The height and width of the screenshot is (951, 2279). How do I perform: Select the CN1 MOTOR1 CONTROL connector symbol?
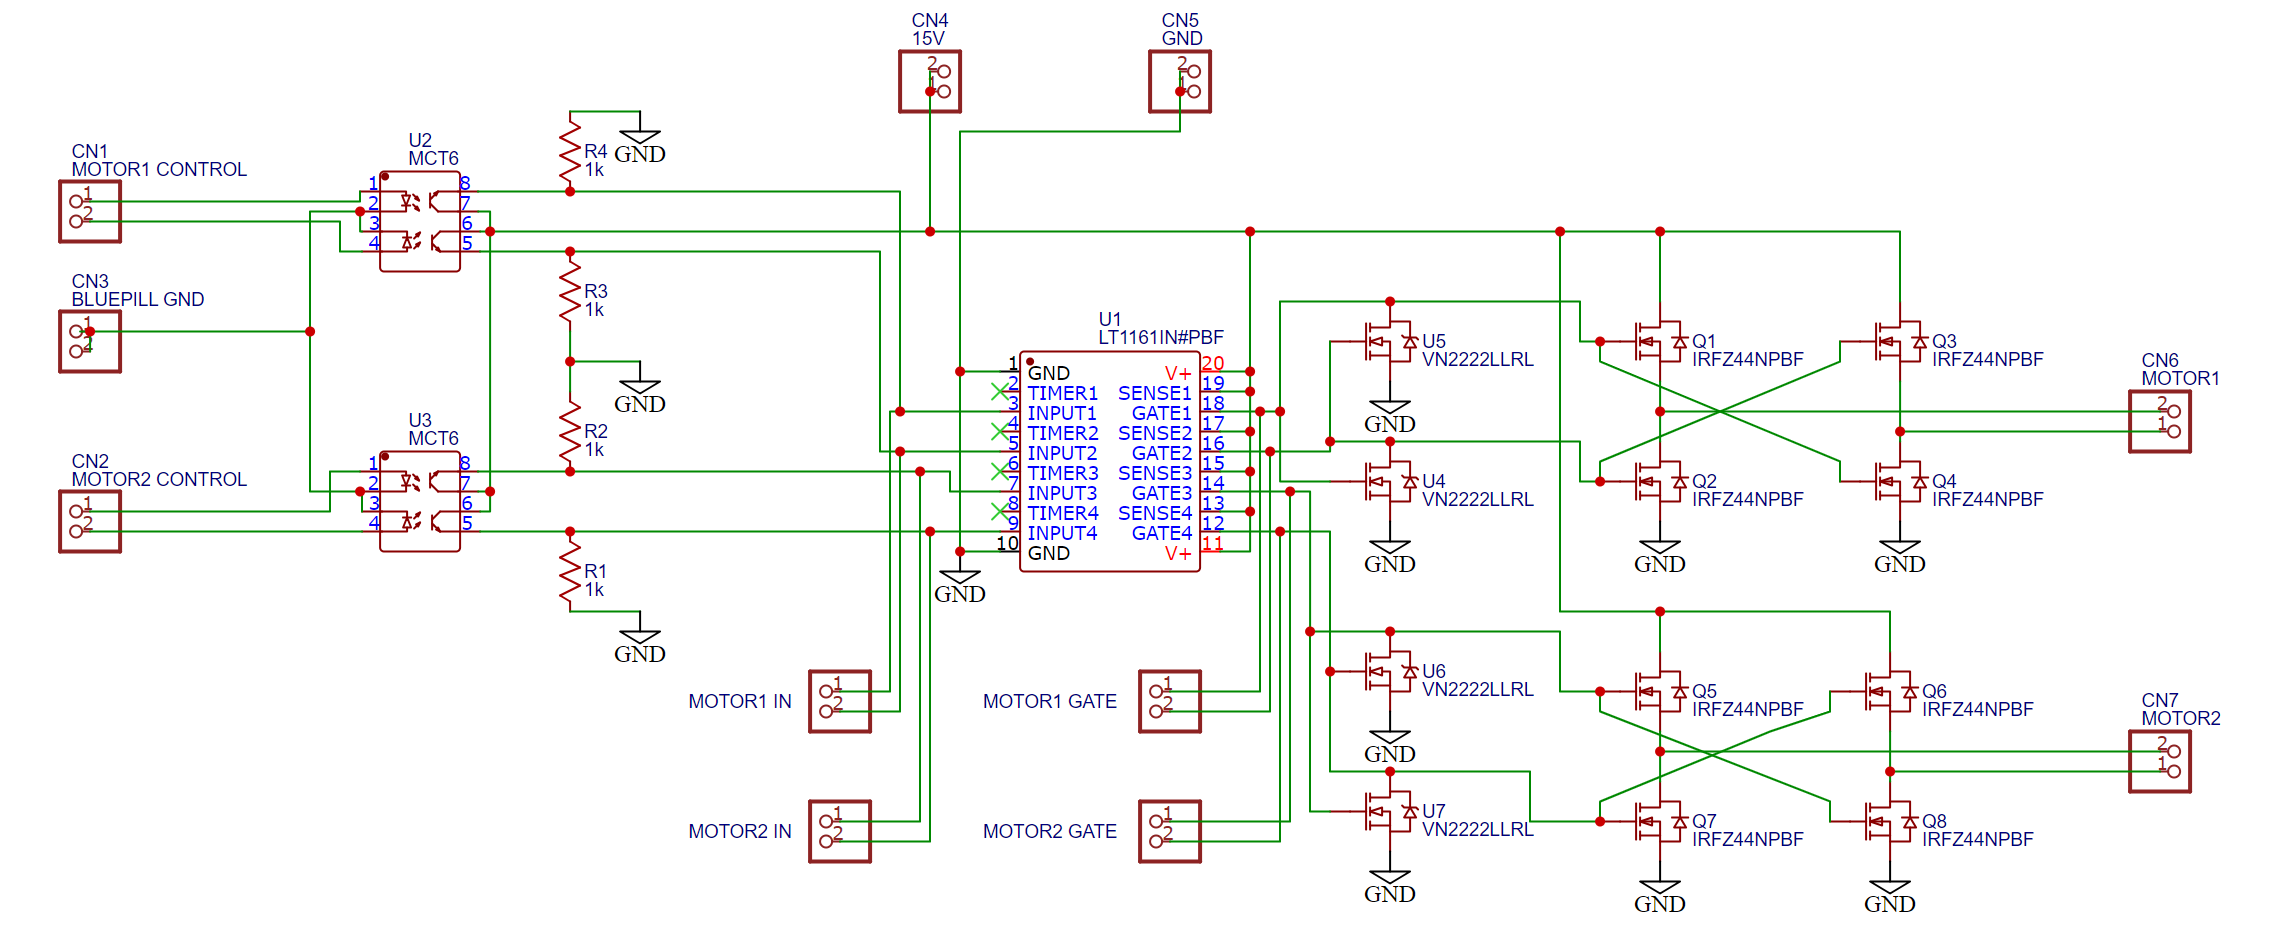[x=90, y=211]
